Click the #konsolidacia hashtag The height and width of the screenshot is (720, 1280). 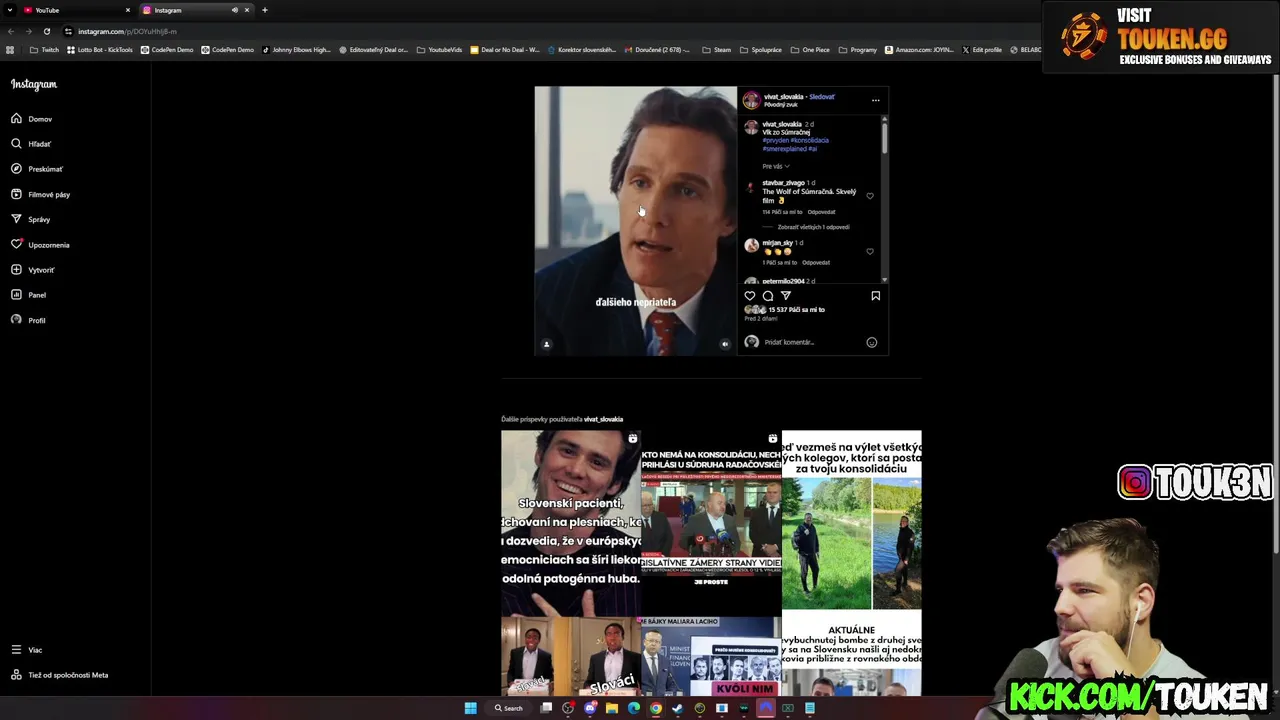(810, 140)
